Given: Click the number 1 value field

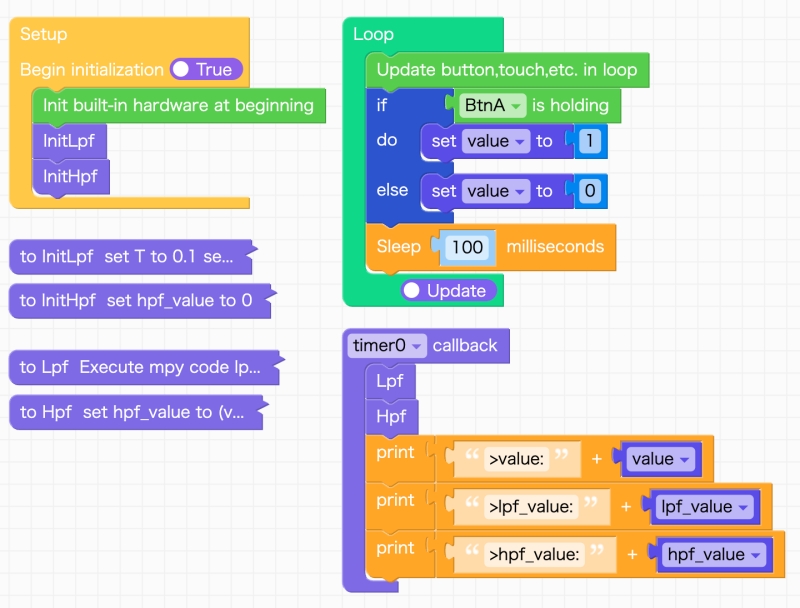Looking at the screenshot, I should 590,141.
